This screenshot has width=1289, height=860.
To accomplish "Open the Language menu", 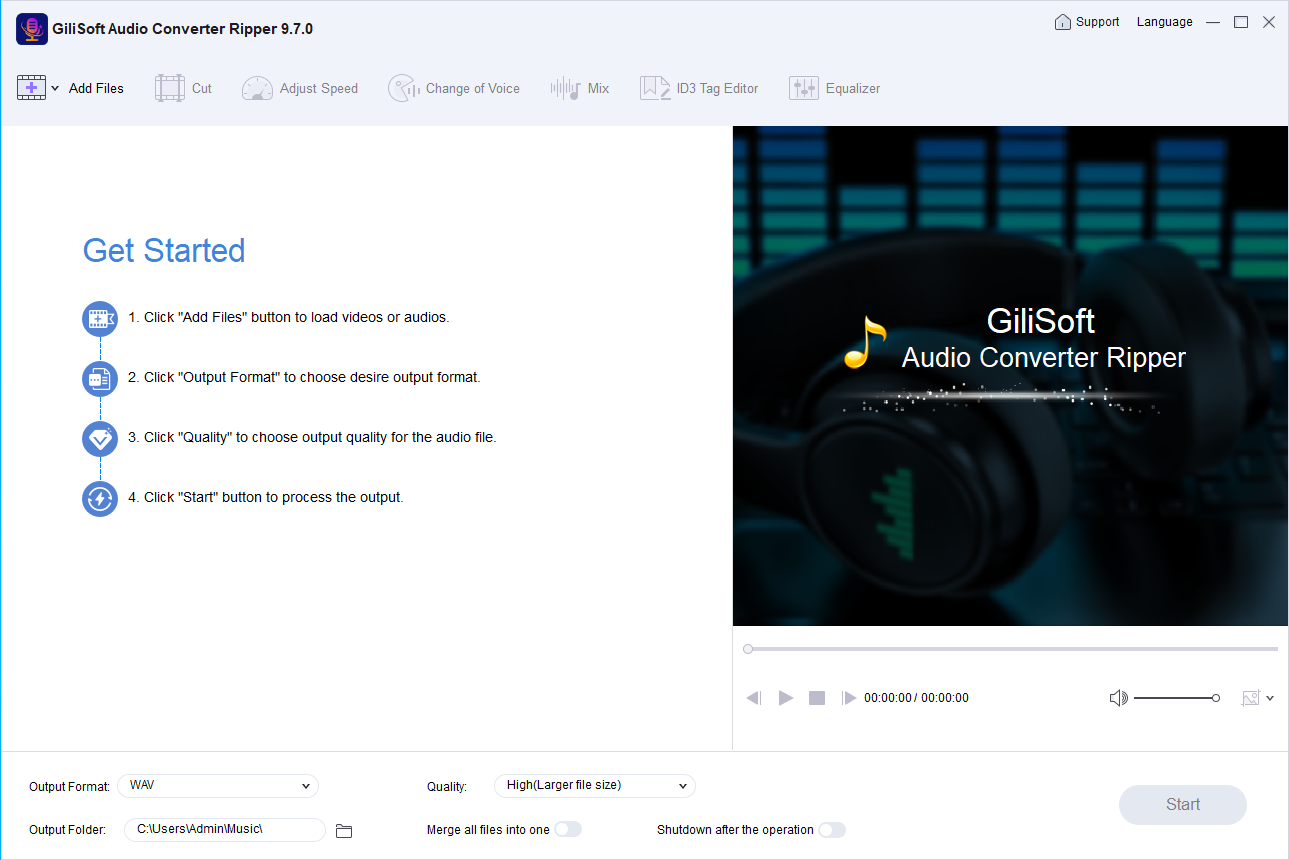I will pyautogui.click(x=1165, y=22).
